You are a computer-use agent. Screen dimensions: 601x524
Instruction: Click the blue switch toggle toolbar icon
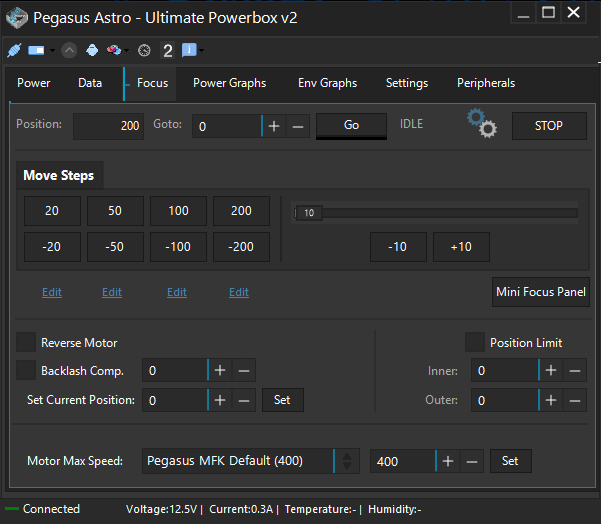(x=36, y=50)
